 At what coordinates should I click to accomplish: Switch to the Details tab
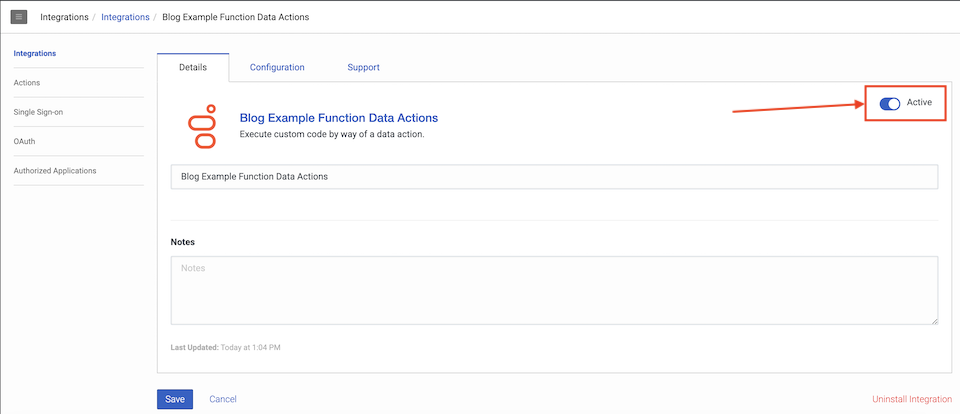pos(193,67)
